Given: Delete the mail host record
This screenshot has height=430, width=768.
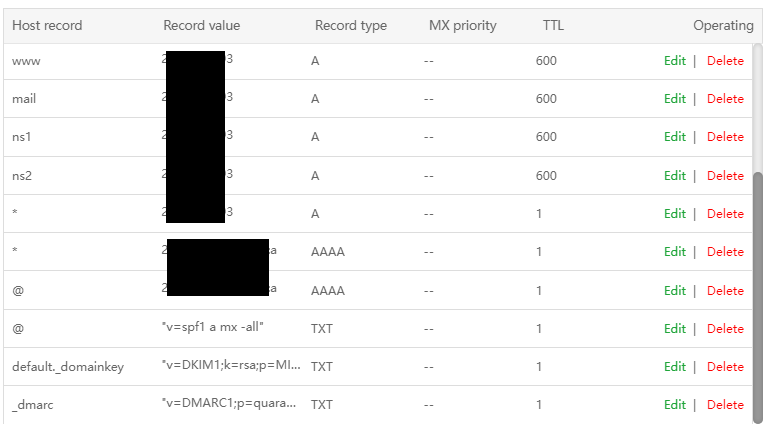Looking at the screenshot, I should 725,99.
